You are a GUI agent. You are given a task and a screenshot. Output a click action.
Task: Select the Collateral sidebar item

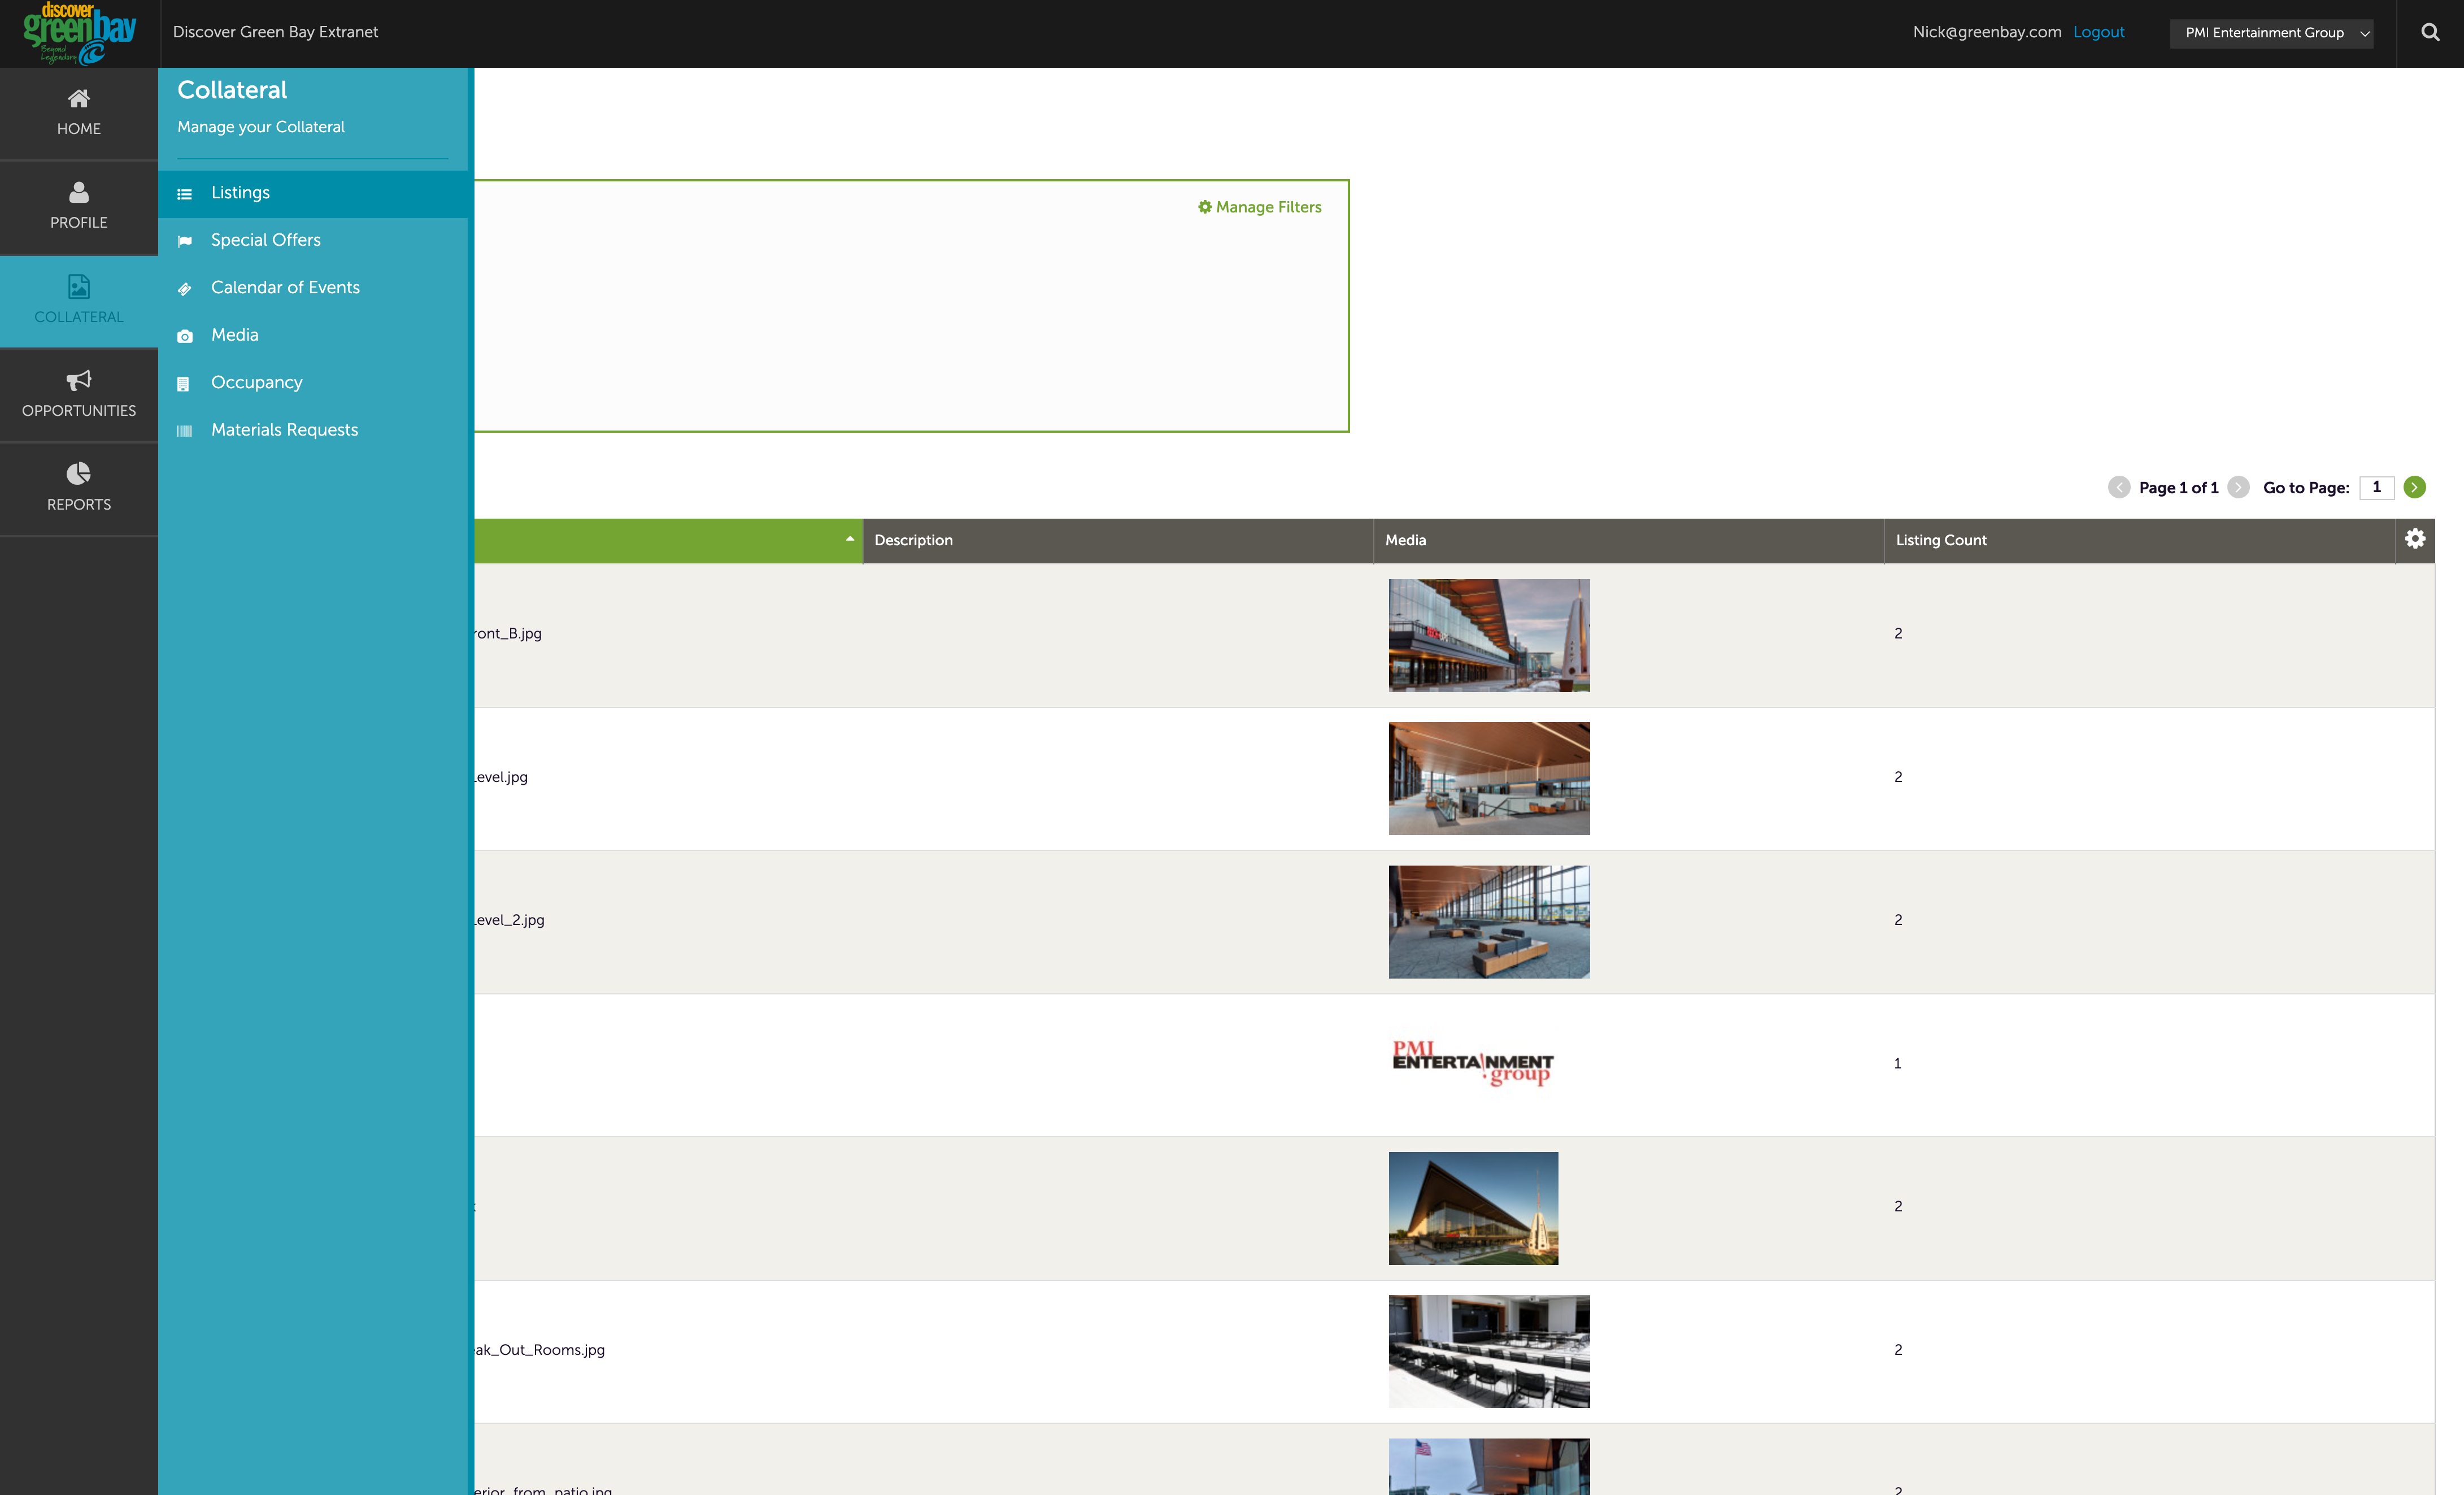click(79, 301)
